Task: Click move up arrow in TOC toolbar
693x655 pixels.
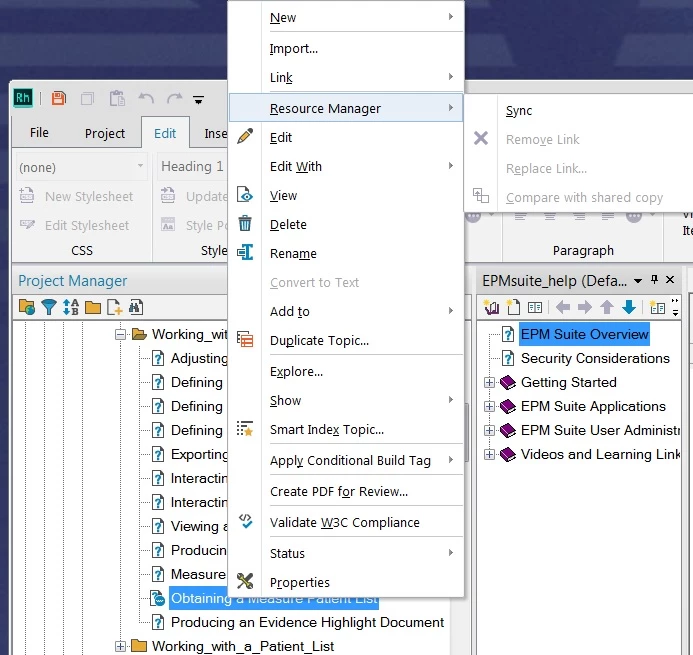Action: 607,307
